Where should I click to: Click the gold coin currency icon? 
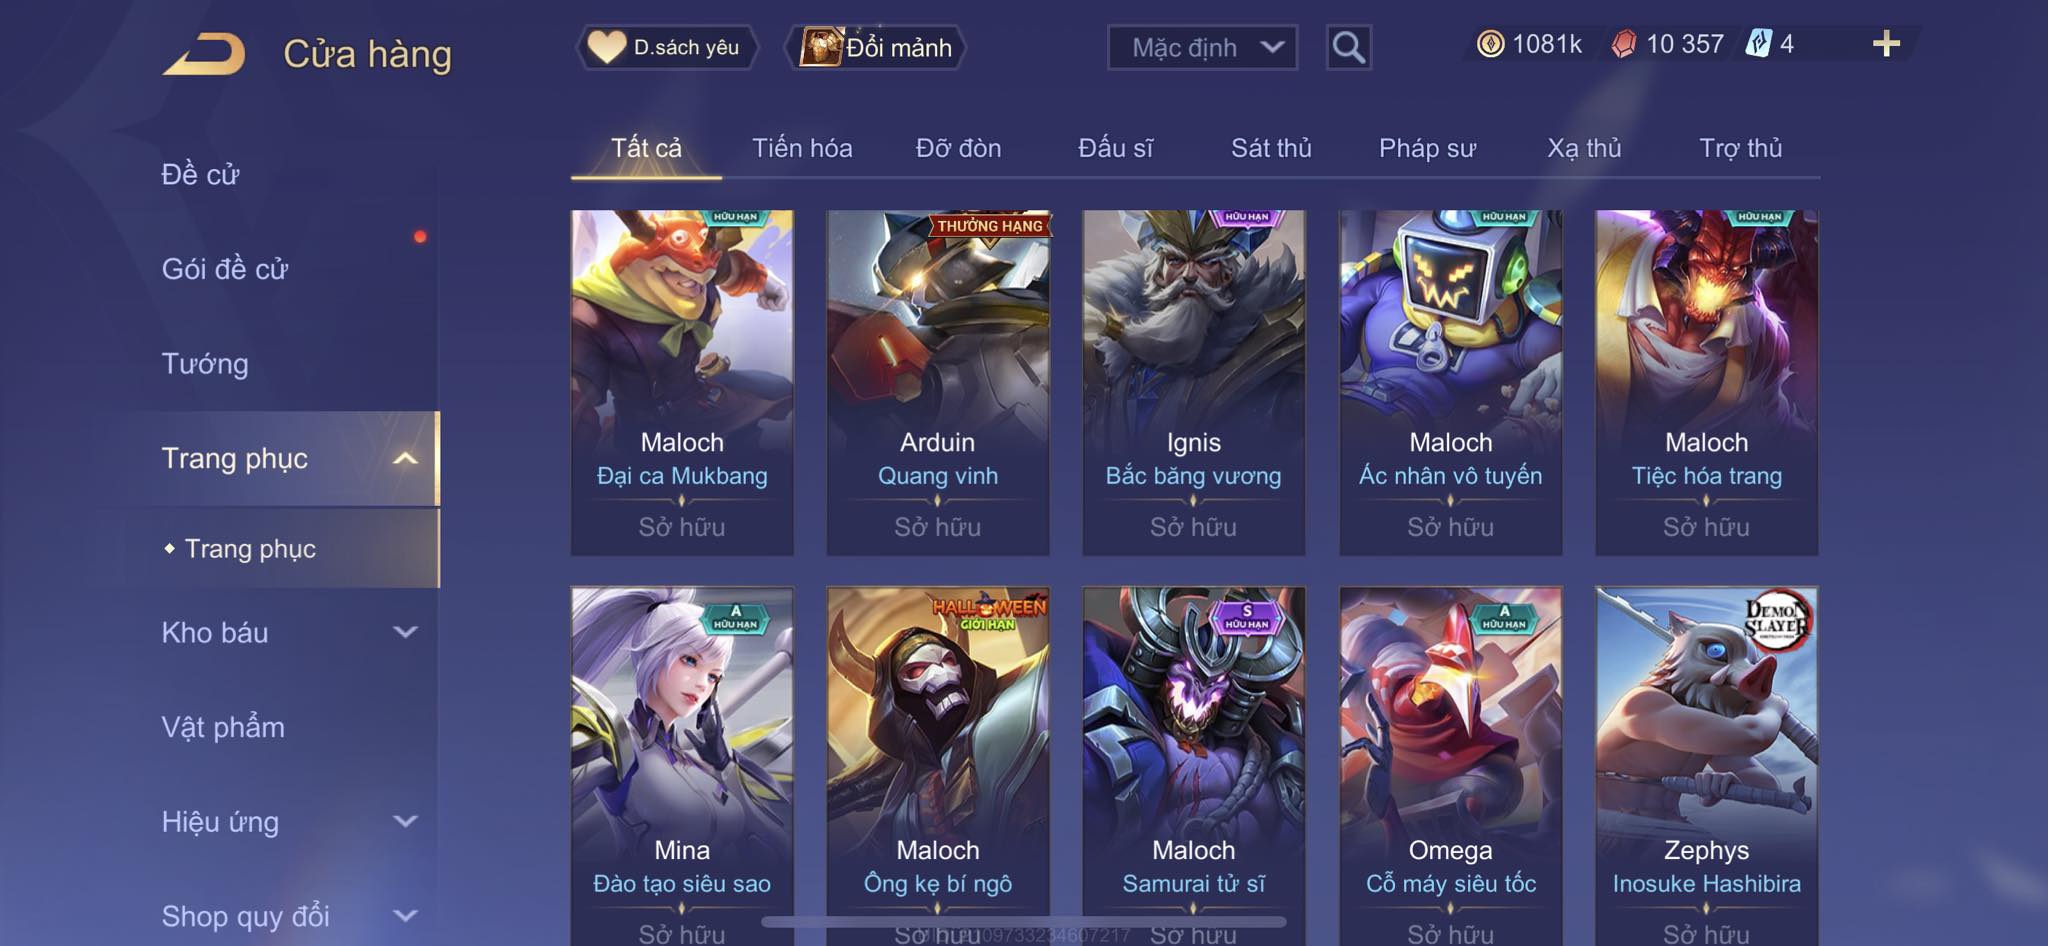tap(1490, 44)
